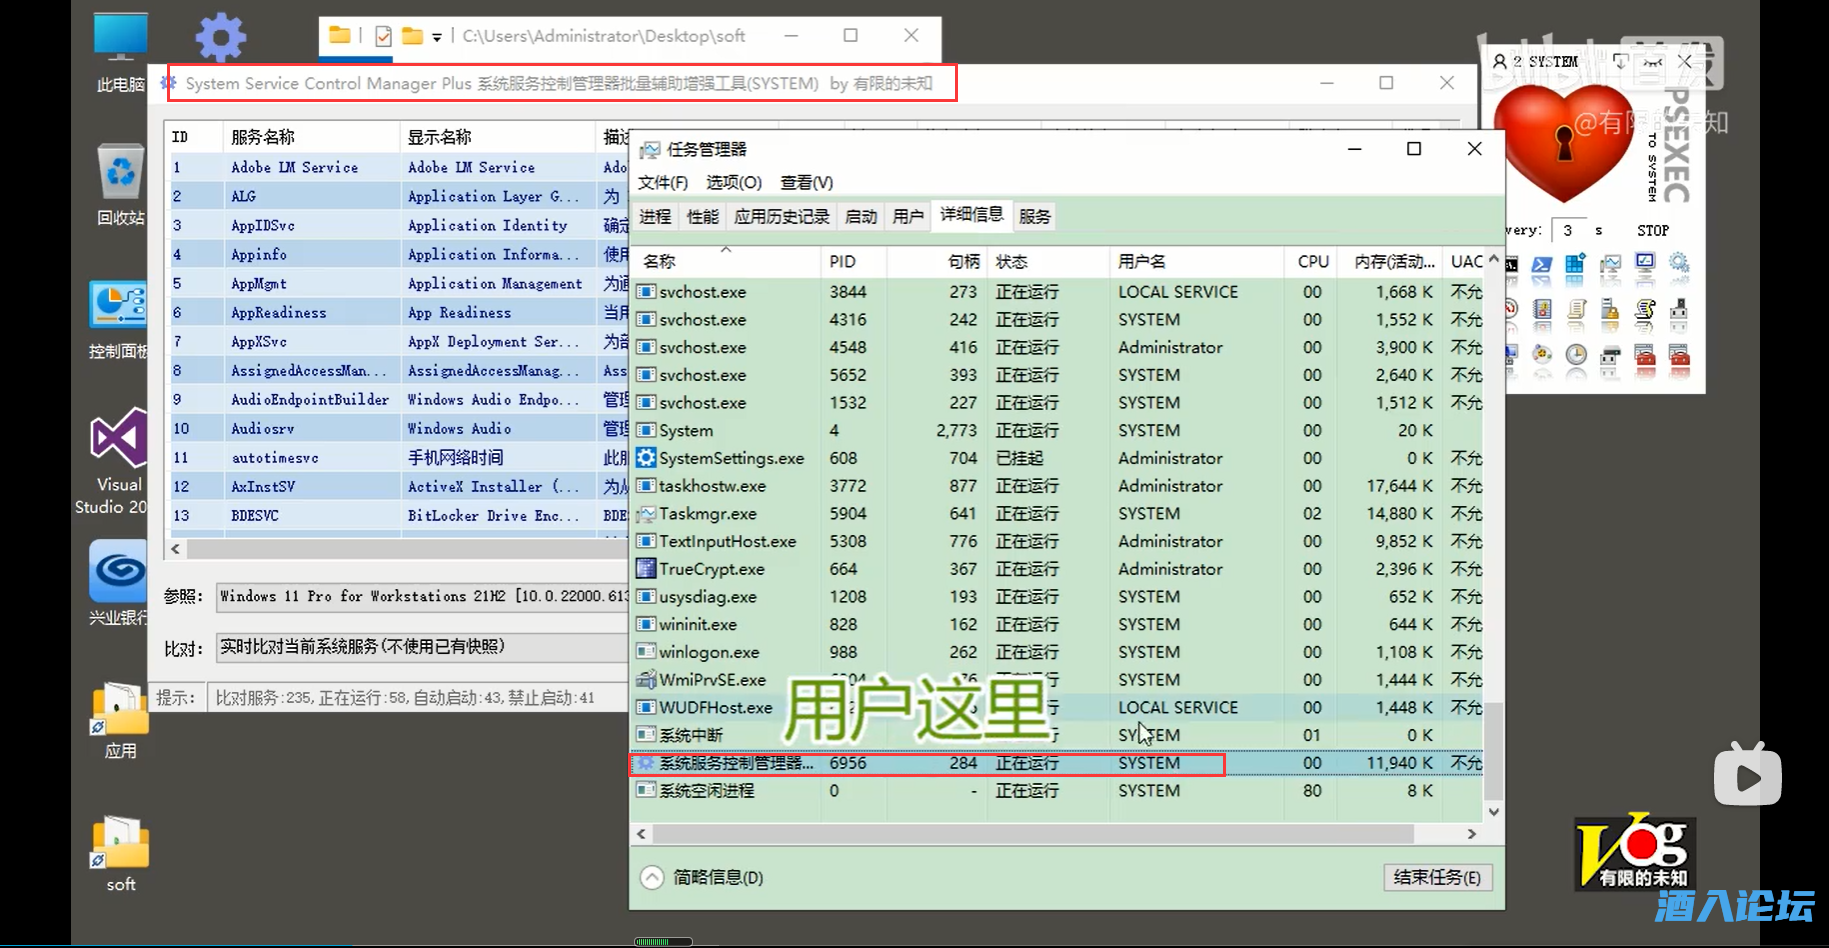Click the interval seconds input field
Screen dimensions: 1829x948
[1568, 231]
